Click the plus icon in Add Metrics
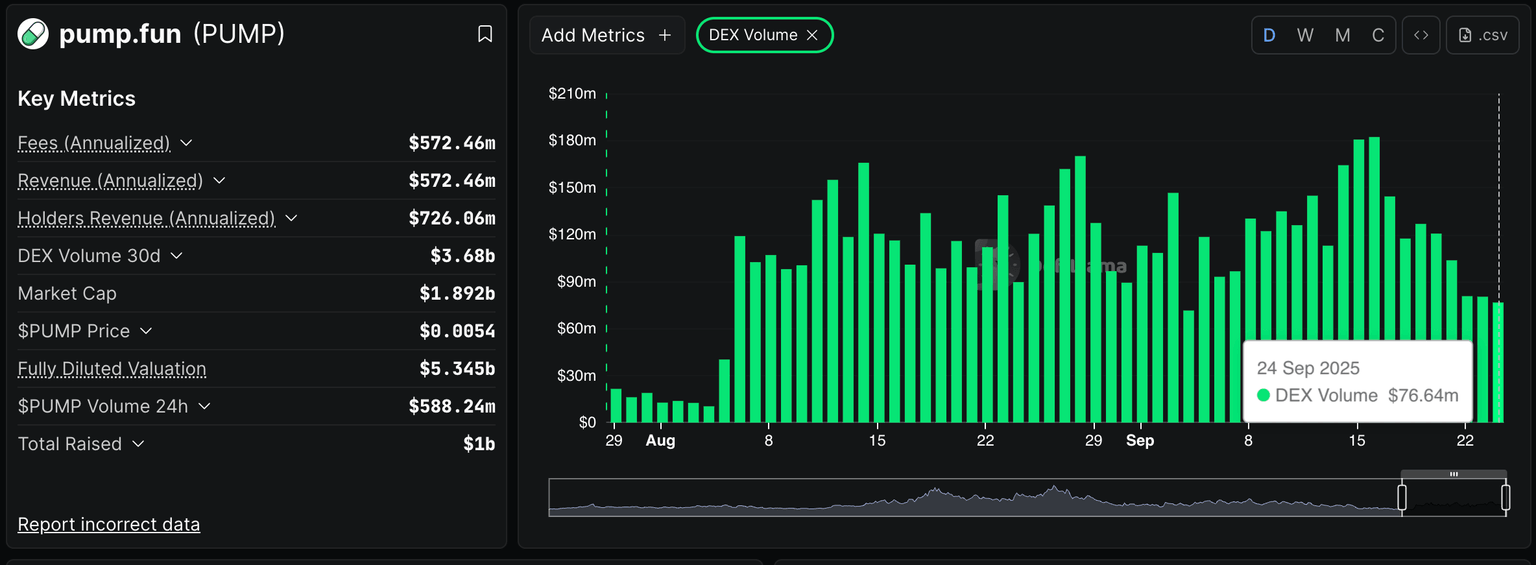Viewport: 1536px width, 565px height. point(665,35)
